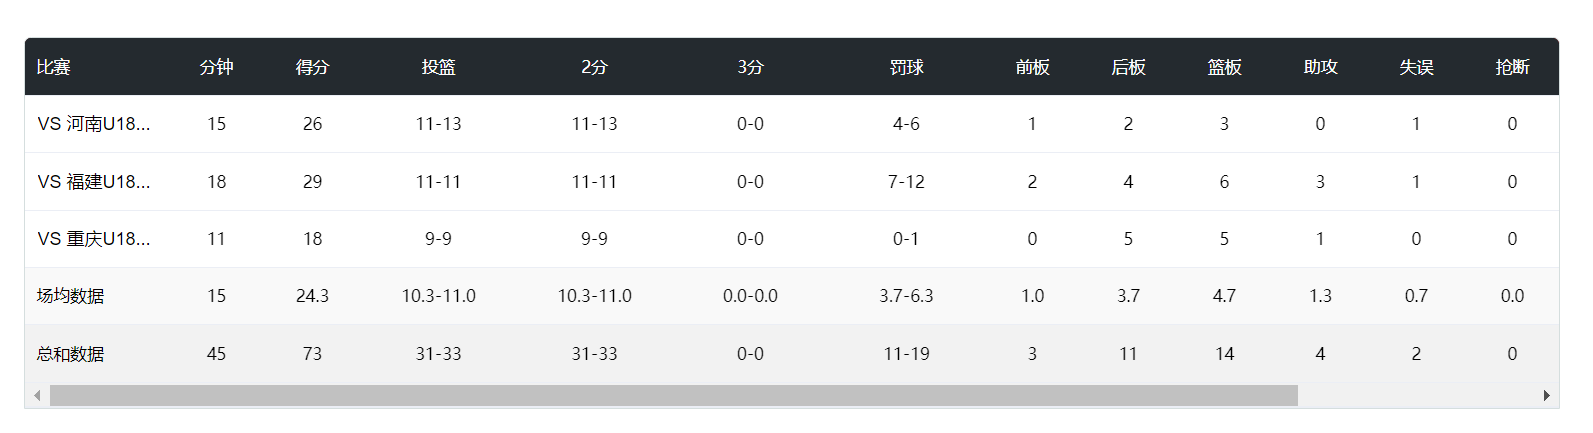Open the VS 福建U18 game row
Image resolution: width=1593 pixels, height=433 pixels.
pos(94,182)
